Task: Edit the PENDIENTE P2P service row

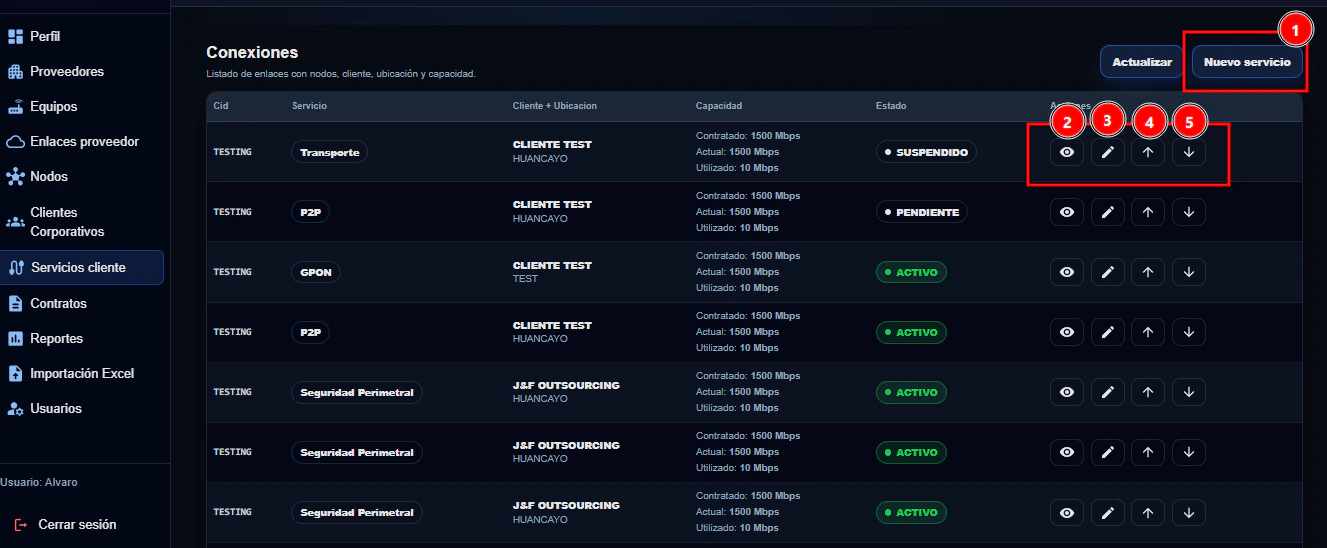Action: pyautogui.click(x=1107, y=212)
